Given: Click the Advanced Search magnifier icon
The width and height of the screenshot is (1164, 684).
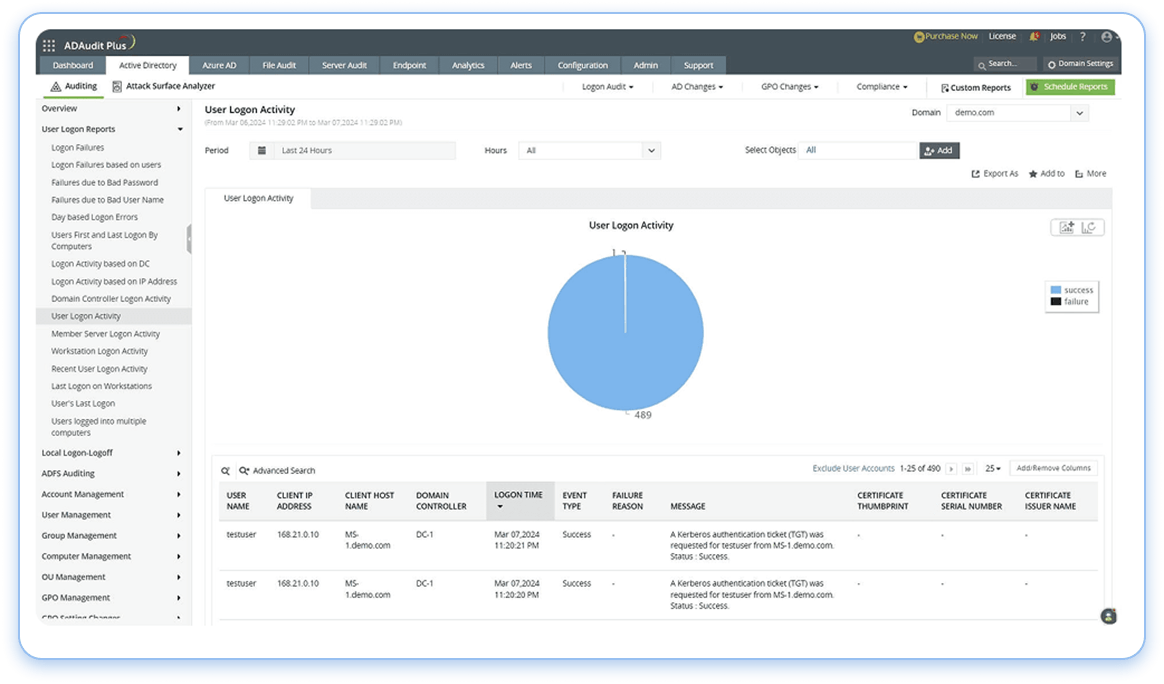Looking at the screenshot, I should 243,471.
